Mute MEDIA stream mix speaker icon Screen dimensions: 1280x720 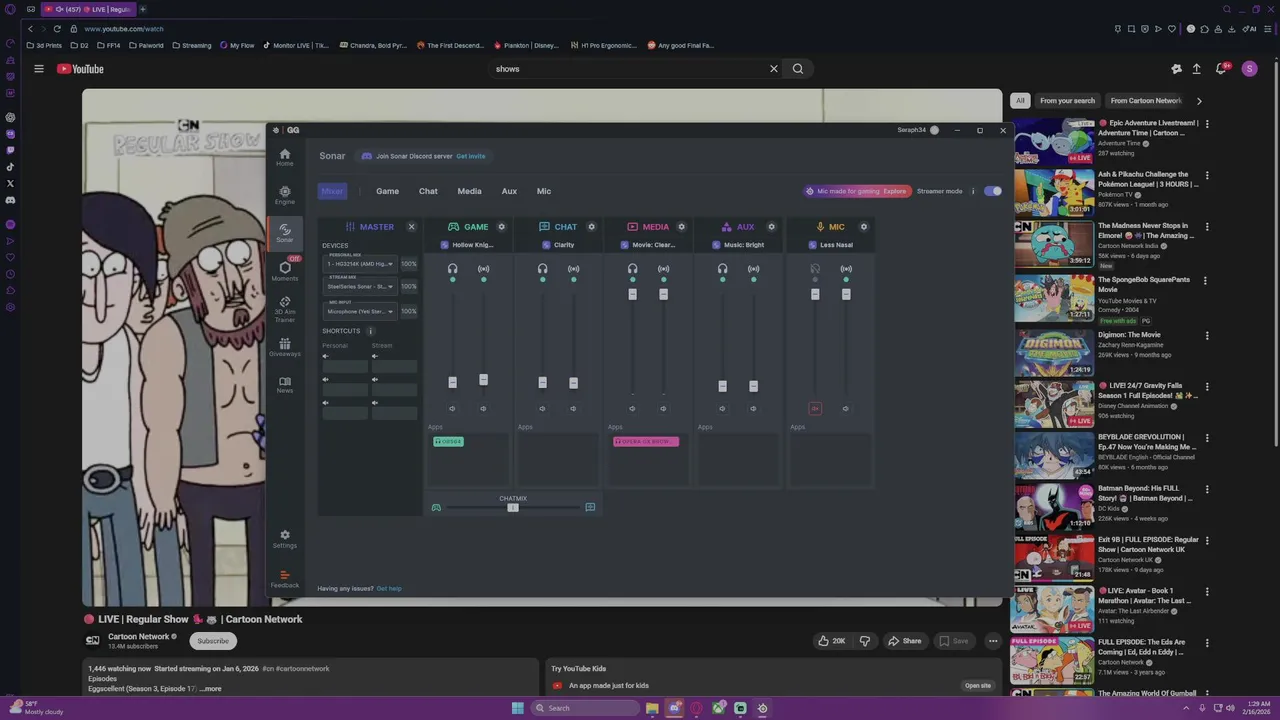pyautogui.click(x=663, y=408)
